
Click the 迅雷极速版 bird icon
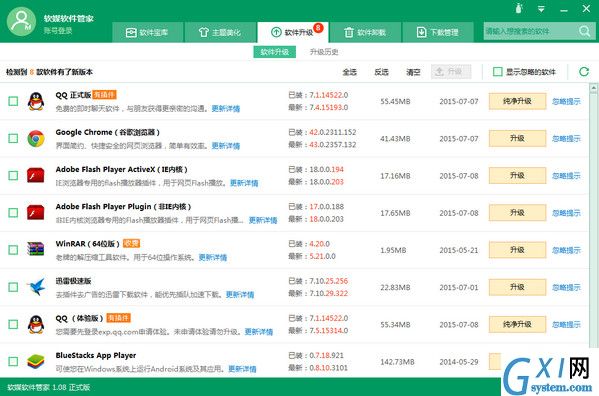tap(37, 287)
